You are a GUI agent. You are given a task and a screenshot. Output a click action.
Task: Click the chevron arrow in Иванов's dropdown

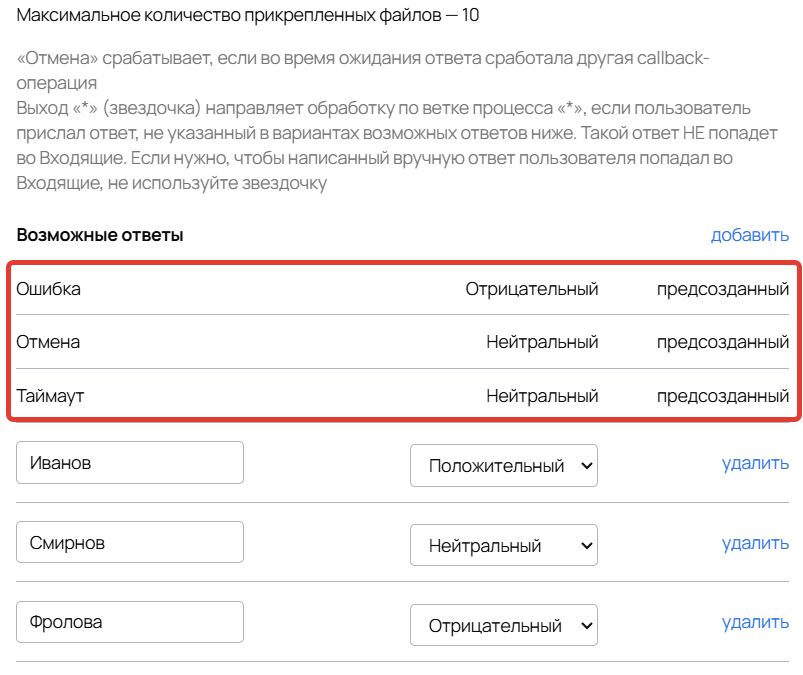pyautogui.click(x=585, y=464)
